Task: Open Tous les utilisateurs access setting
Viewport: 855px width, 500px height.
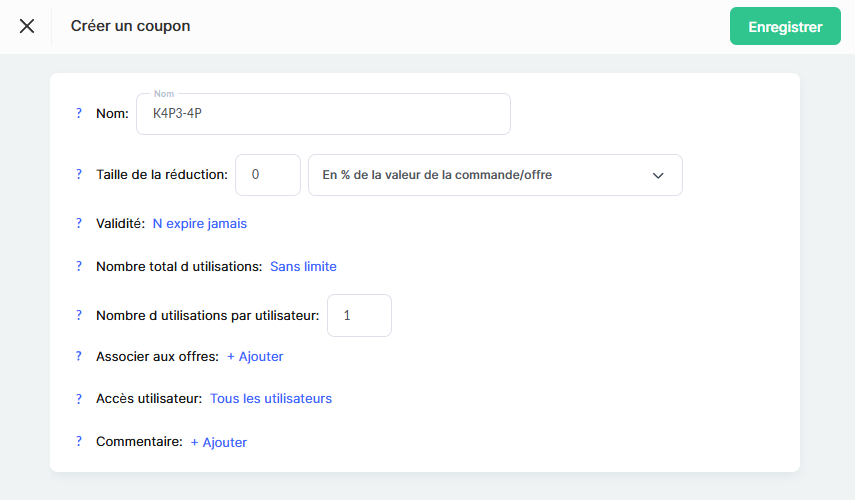Action: pos(271,399)
